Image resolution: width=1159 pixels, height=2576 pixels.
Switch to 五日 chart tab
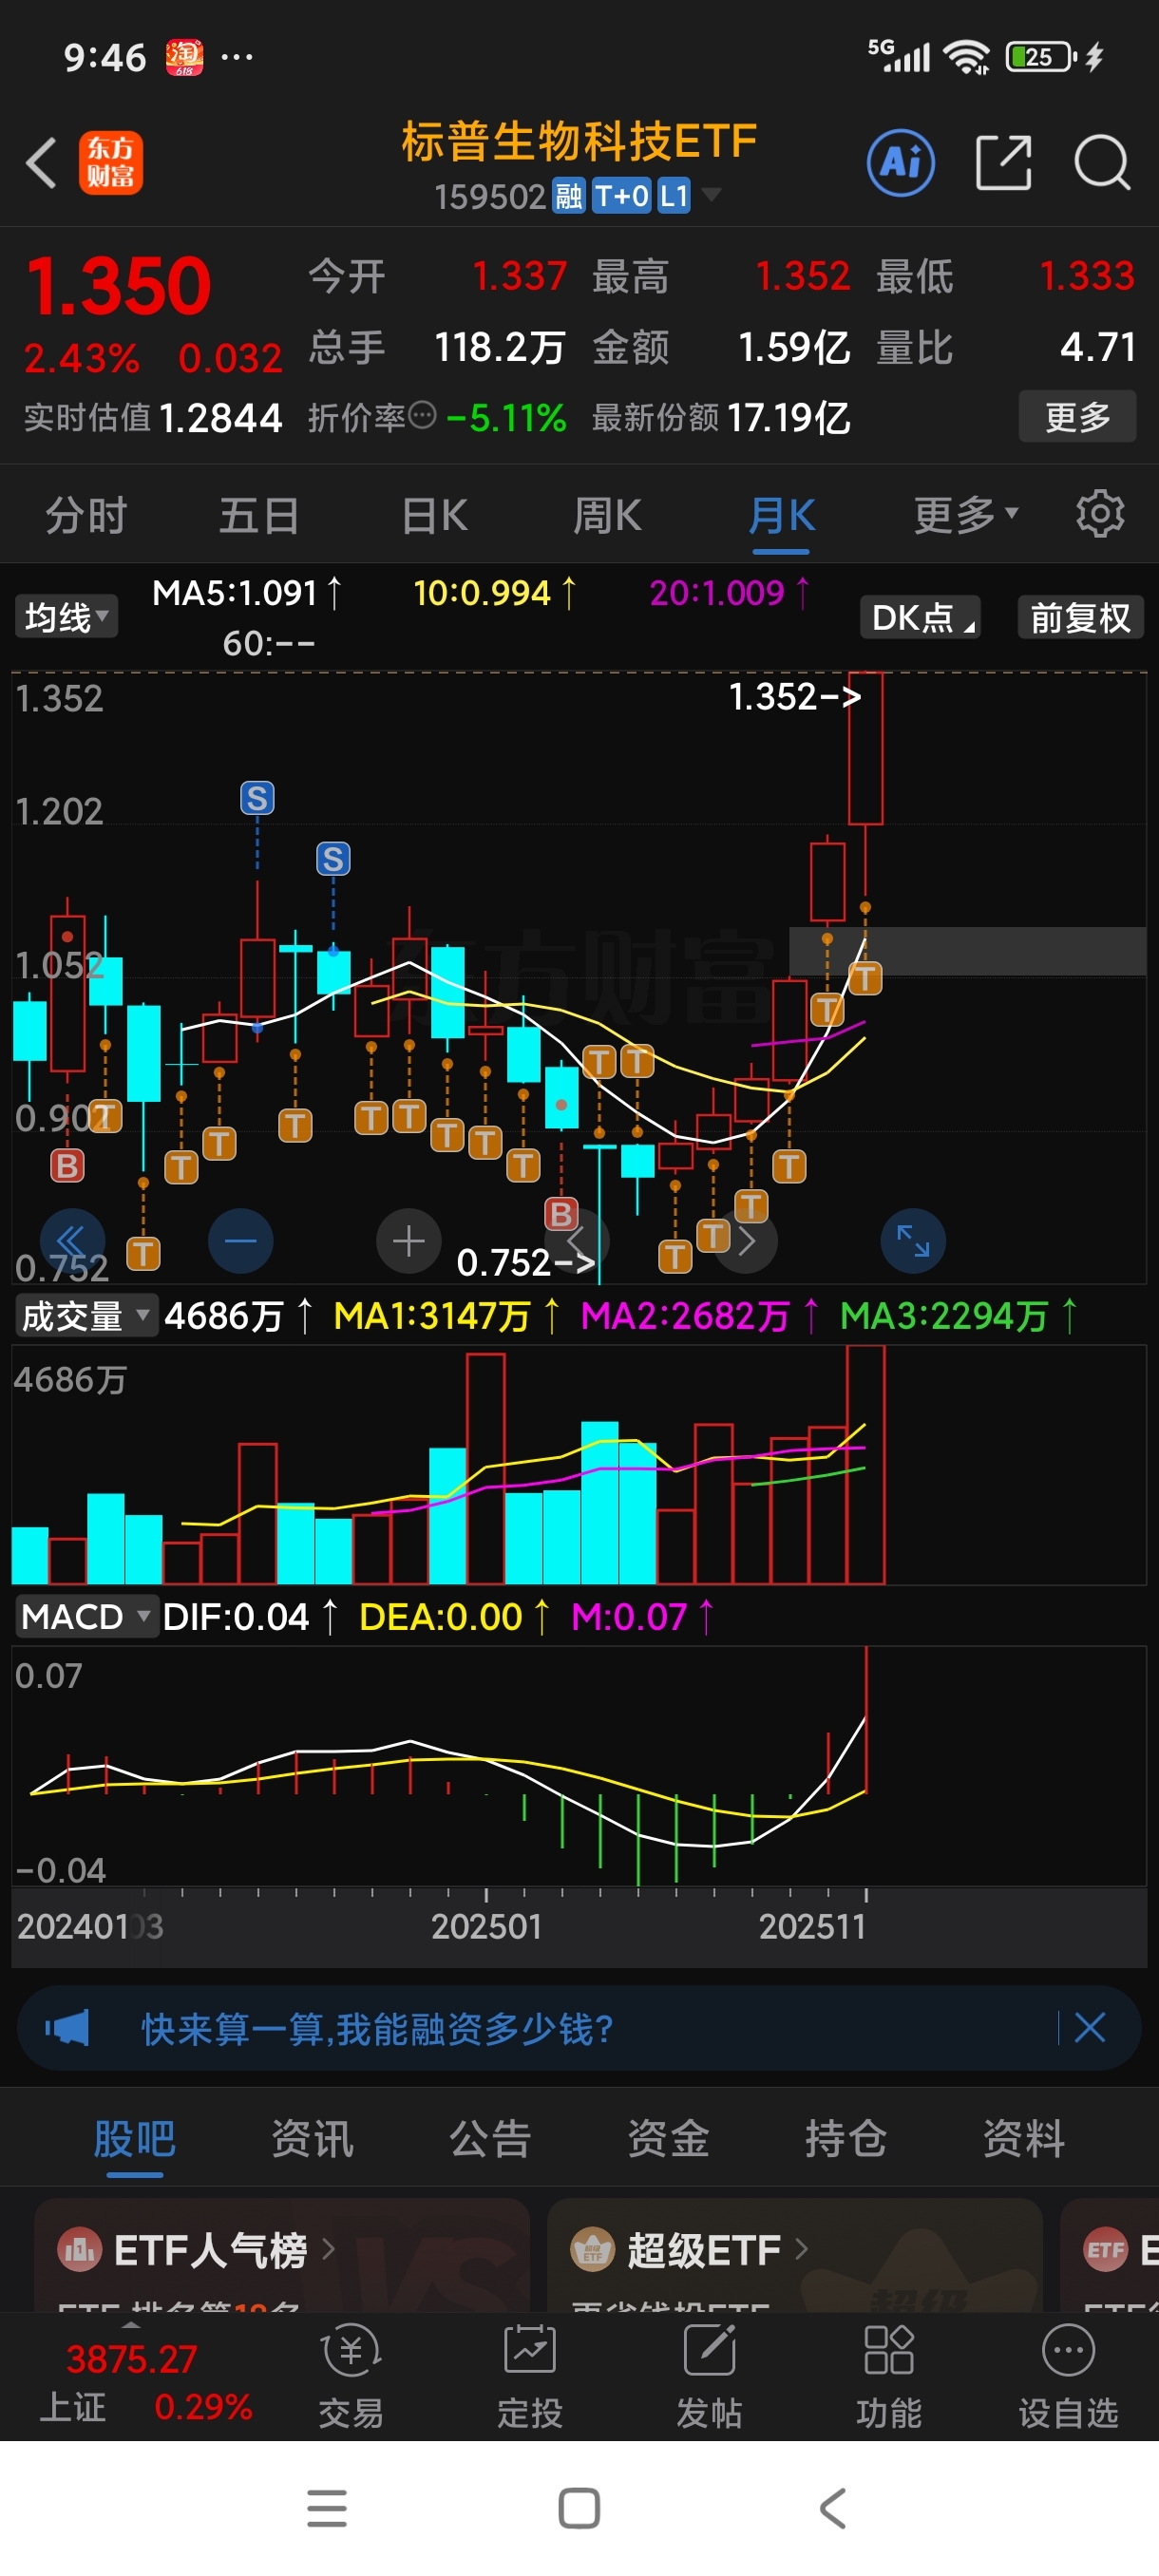pos(259,516)
